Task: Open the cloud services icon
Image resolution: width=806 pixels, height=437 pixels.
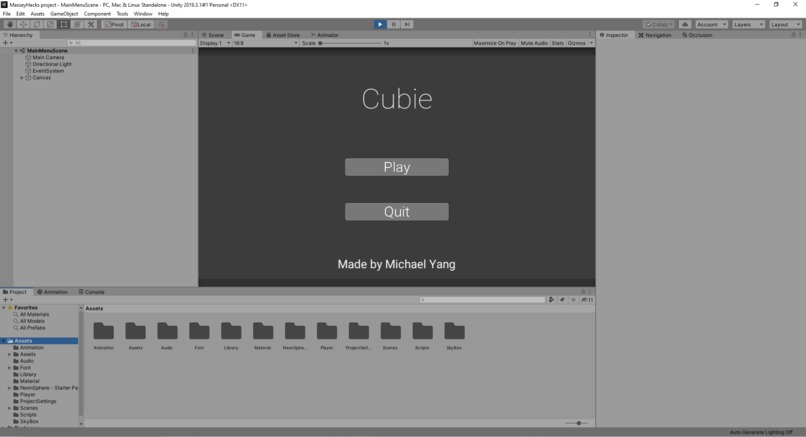Action: [685, 24]
